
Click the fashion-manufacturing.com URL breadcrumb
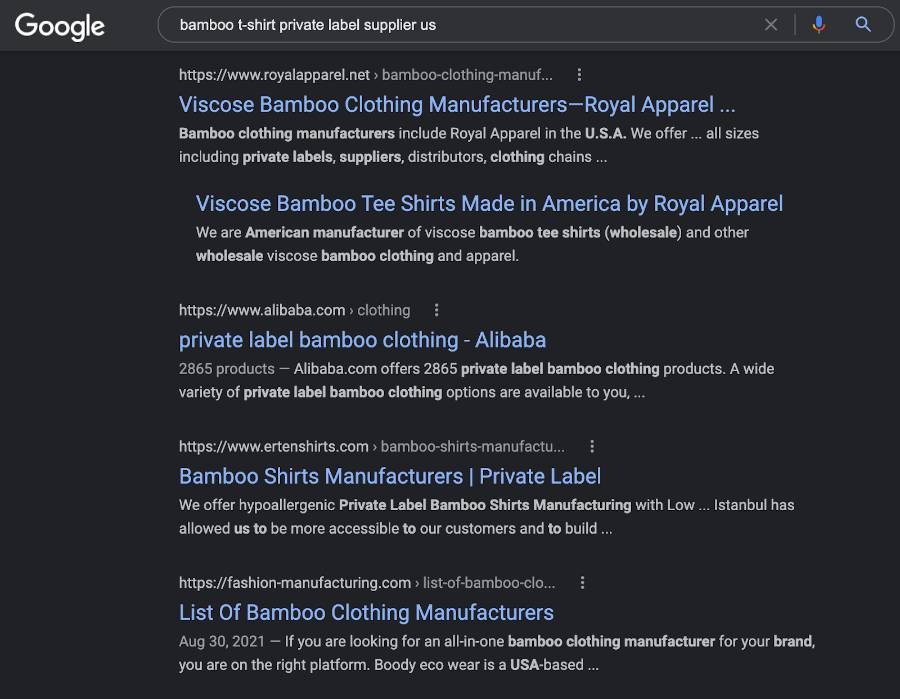tap(367, 582)
